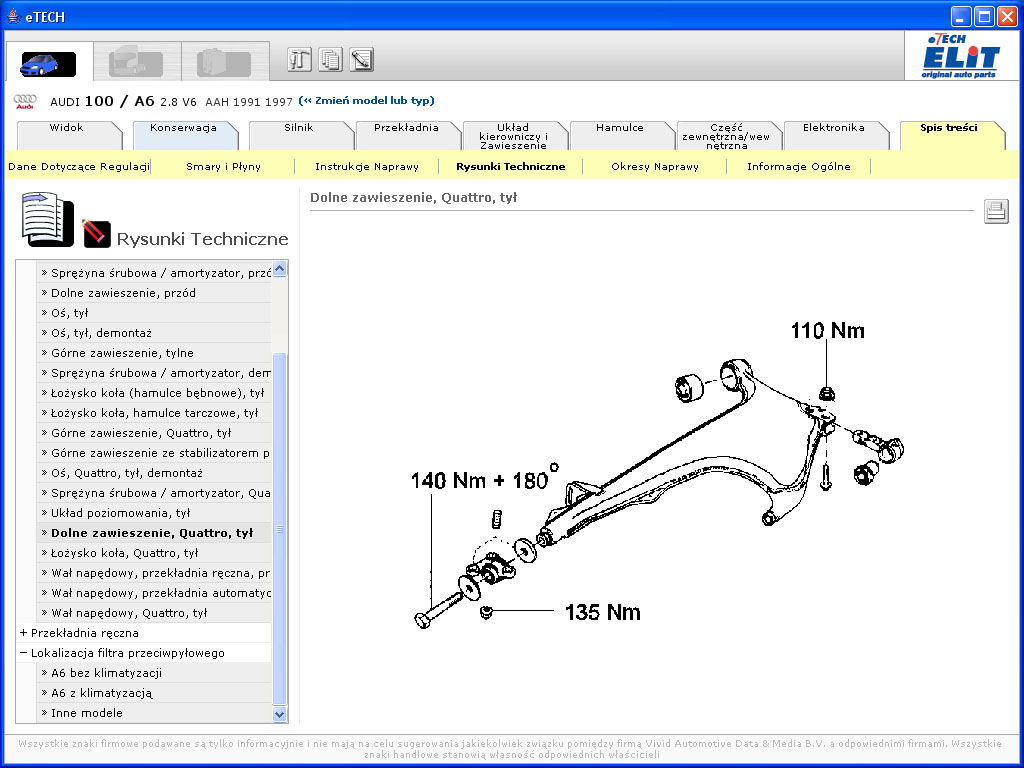Open Oś, Quattro, tył, demontaż drawing

[x=154, y=473]
